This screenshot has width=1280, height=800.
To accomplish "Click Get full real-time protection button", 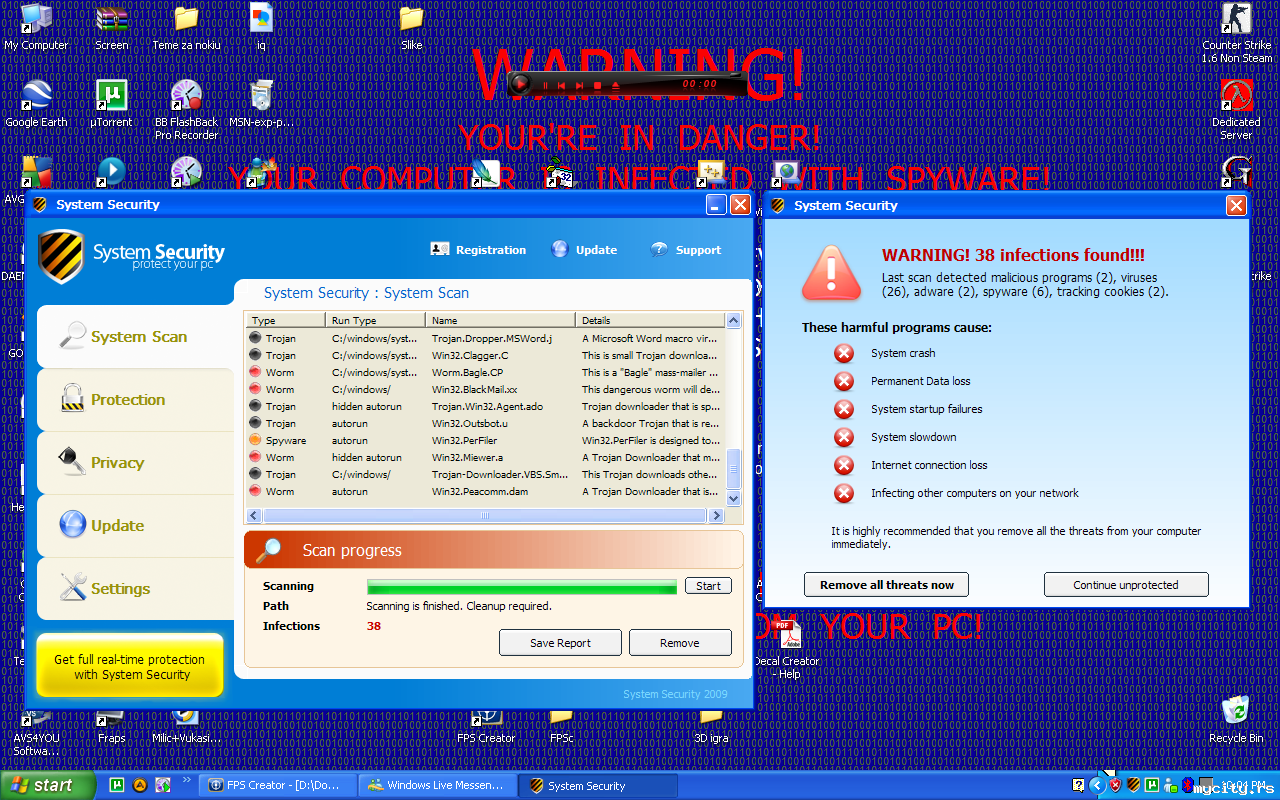I will pos(130,666).
